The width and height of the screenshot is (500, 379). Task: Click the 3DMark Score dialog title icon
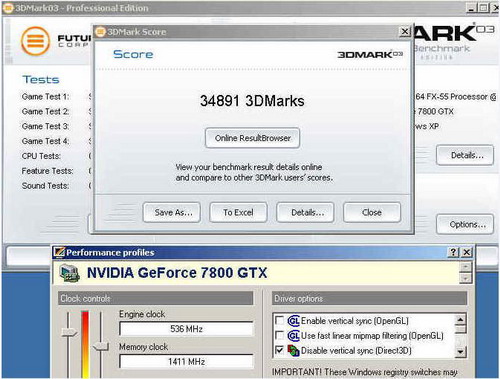pyautogui.click(x=100, y=32)
